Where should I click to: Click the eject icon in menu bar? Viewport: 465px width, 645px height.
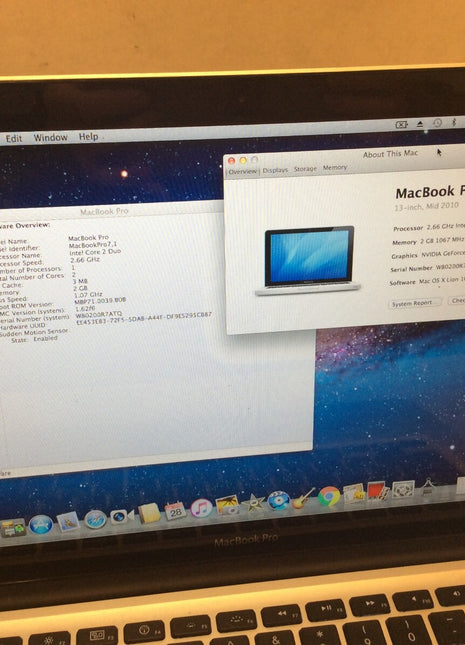pyautogui.click(x=420, y=123)
